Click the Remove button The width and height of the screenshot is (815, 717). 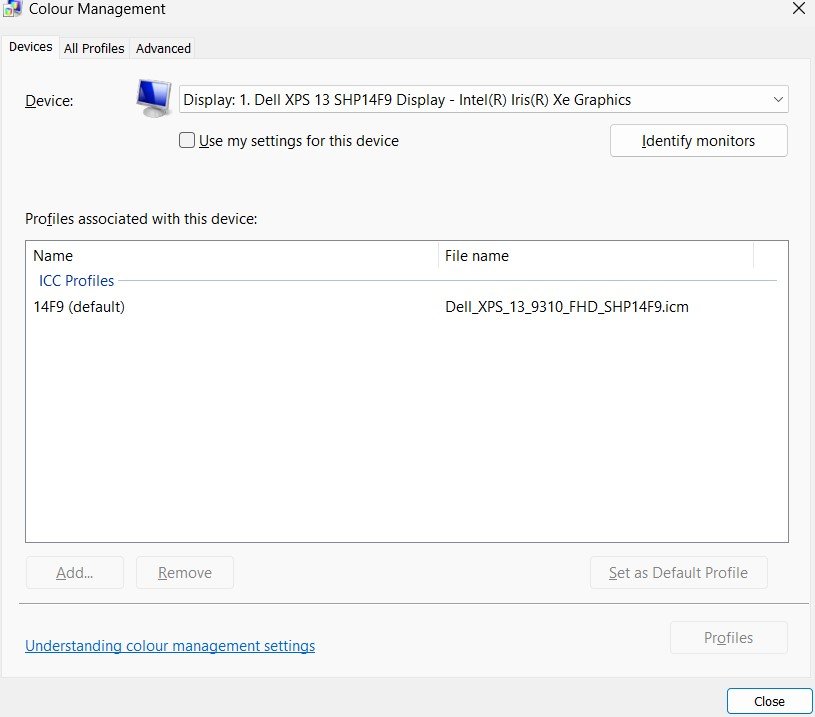point(185,572)
